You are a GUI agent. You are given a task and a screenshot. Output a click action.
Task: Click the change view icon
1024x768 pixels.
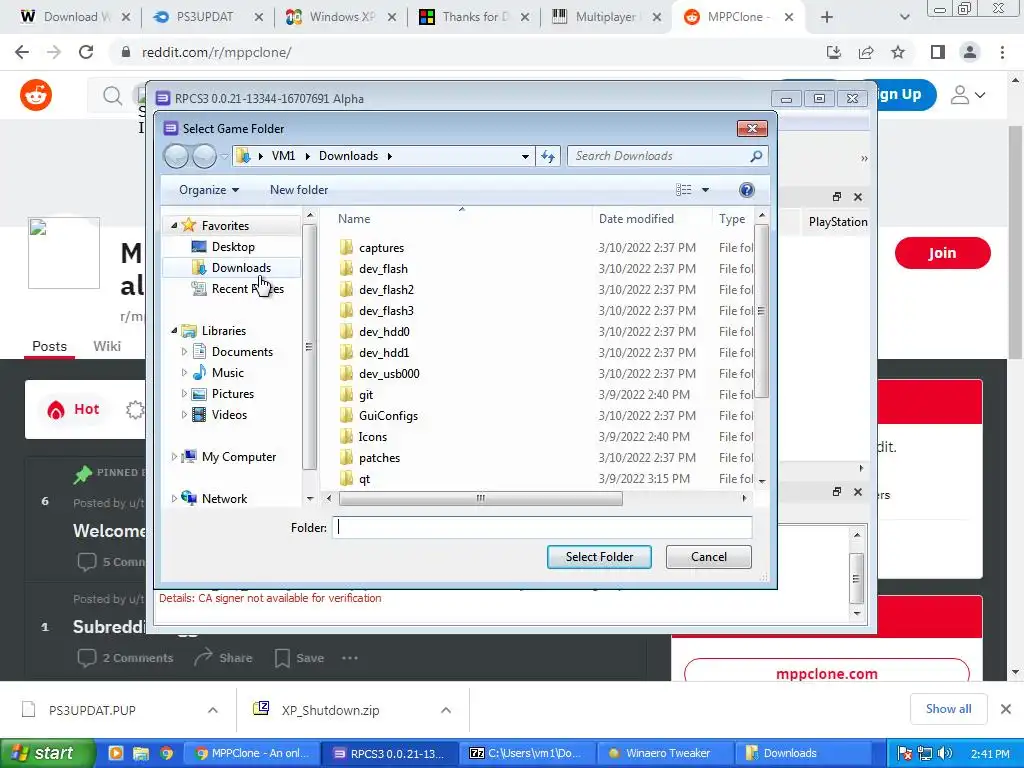(x=684, y=190)
